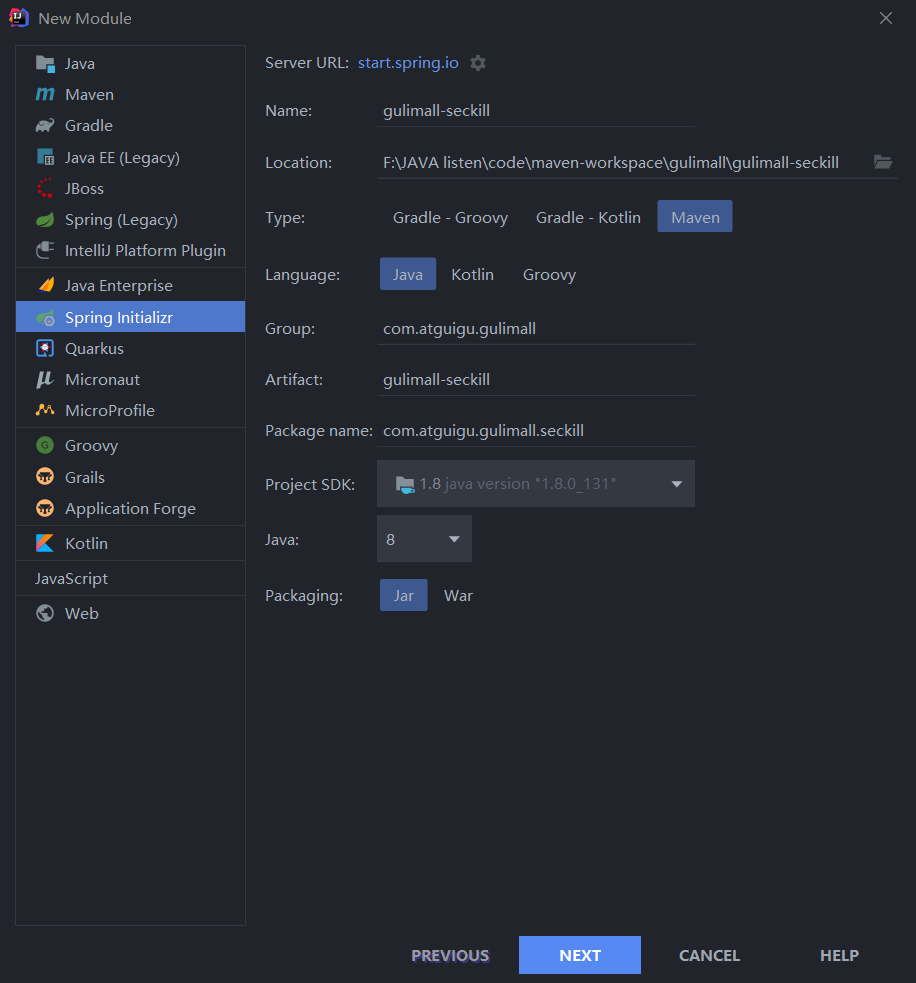Choose Kotlin as language
Screen dimensions: 916x983
pos(473,275)
